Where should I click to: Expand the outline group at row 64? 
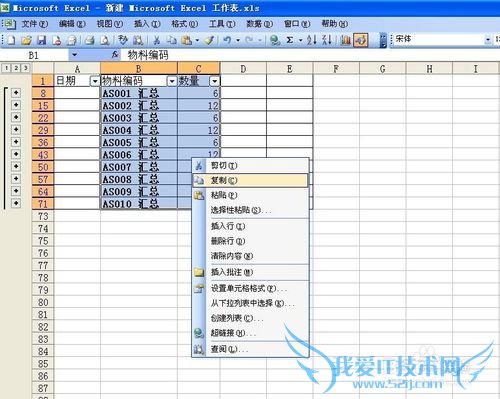16,191
